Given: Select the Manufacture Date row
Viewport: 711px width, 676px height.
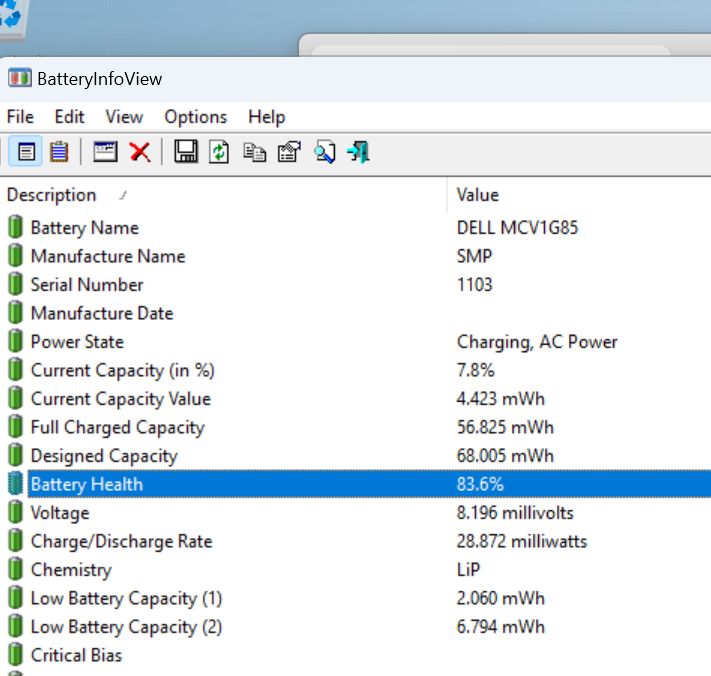Looking at the screenshot, I should pos(102,313).
